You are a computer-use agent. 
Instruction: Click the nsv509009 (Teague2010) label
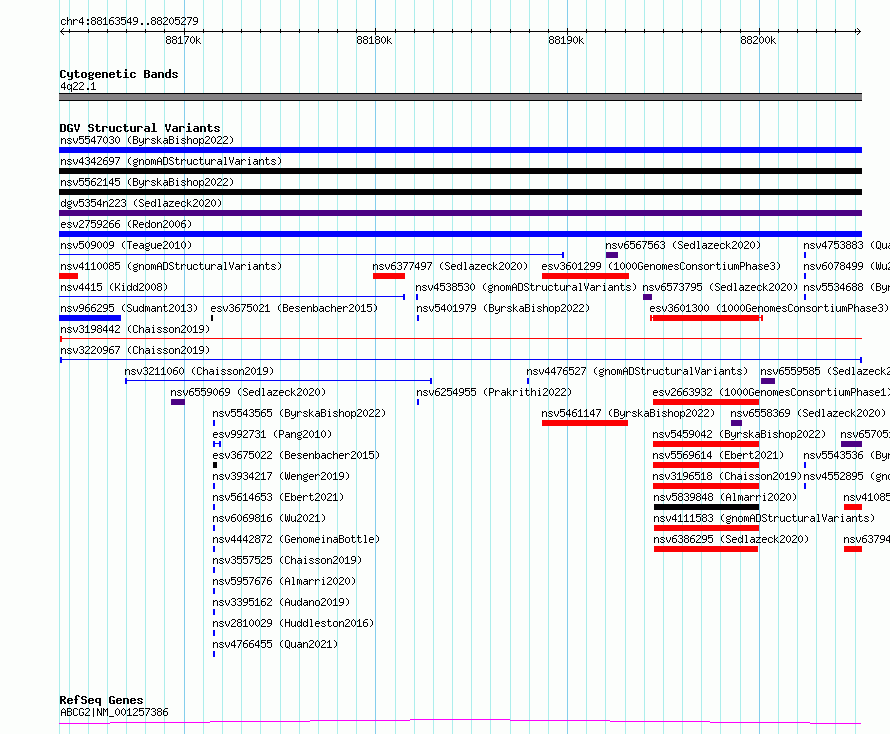point(126,245)
